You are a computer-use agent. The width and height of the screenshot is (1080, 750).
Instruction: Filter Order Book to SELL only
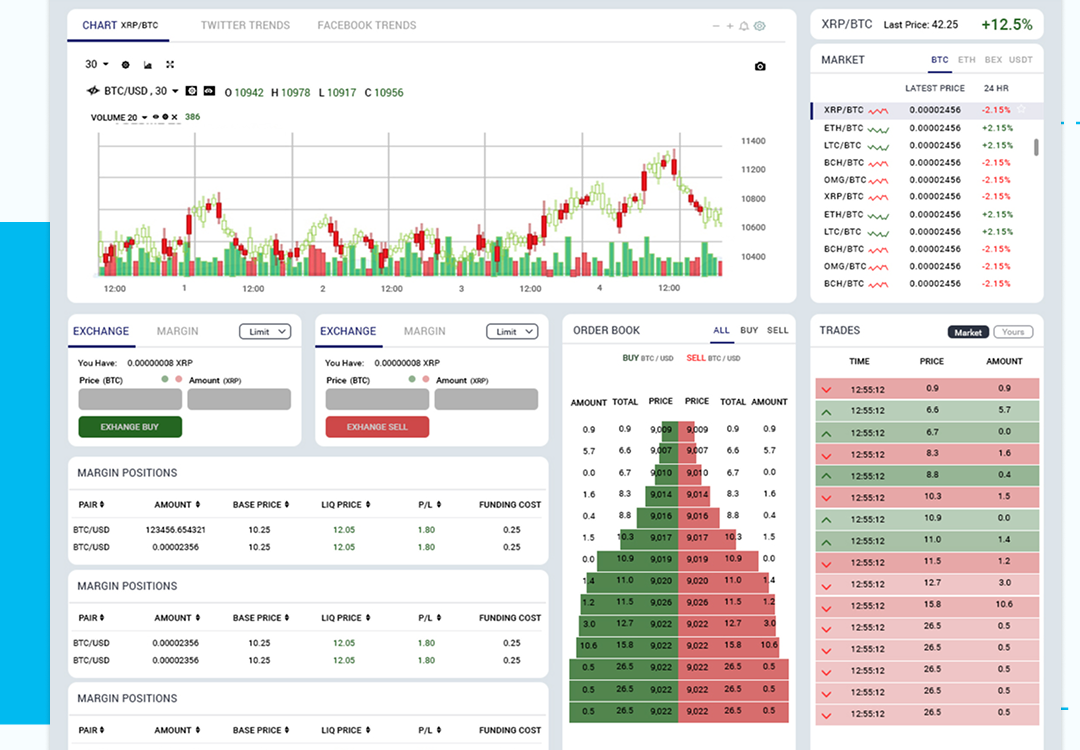[778, 331]
